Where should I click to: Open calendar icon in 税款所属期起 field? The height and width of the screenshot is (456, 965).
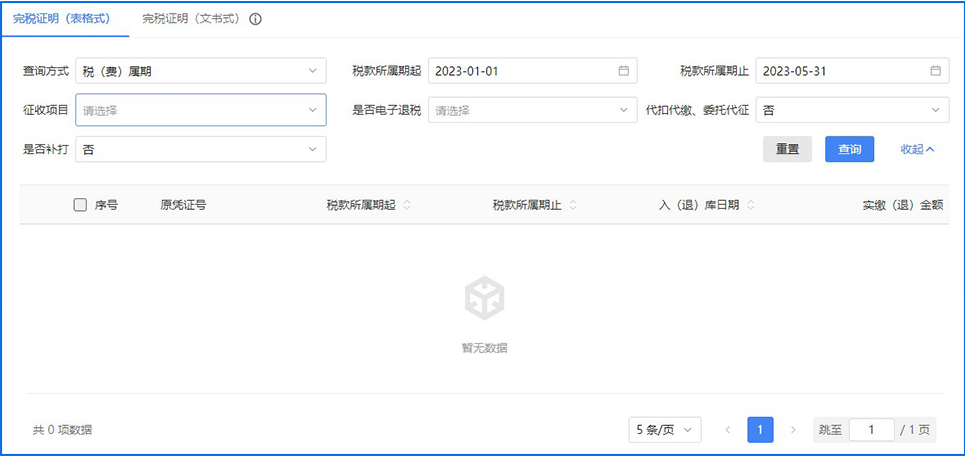(x=623, y=71)
